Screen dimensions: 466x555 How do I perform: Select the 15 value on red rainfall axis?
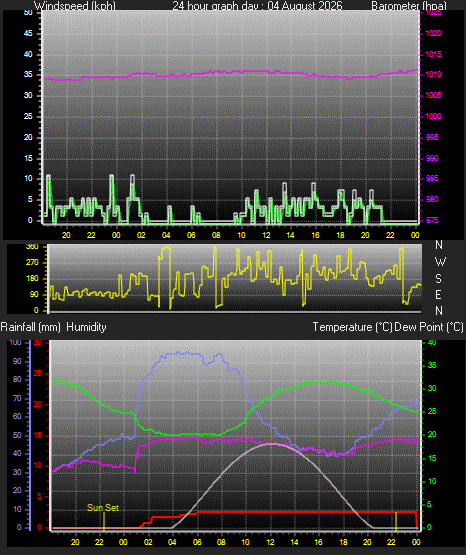pyautogui.click(x=38, y=435)
